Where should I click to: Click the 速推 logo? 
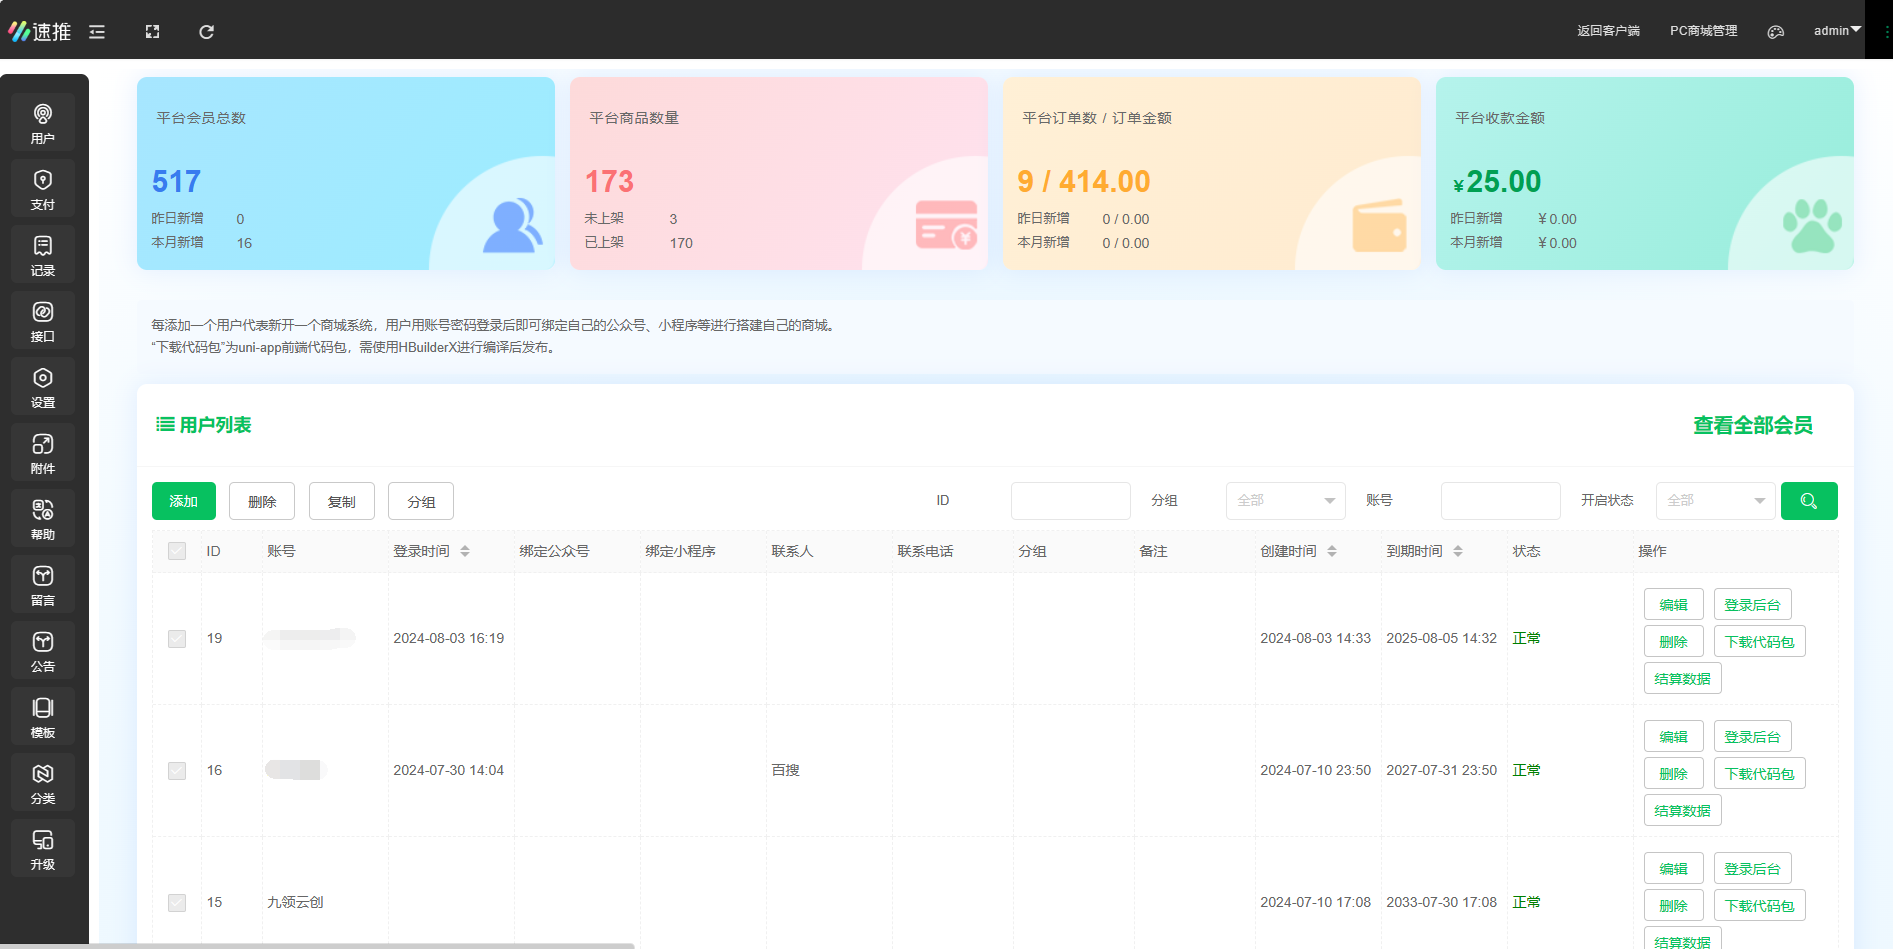[x=40, y=32]
